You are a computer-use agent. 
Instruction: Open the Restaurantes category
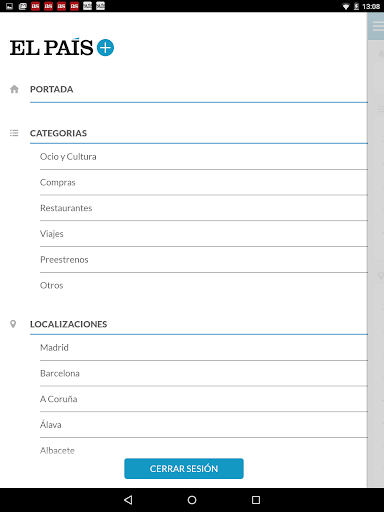tap(204, 208)
